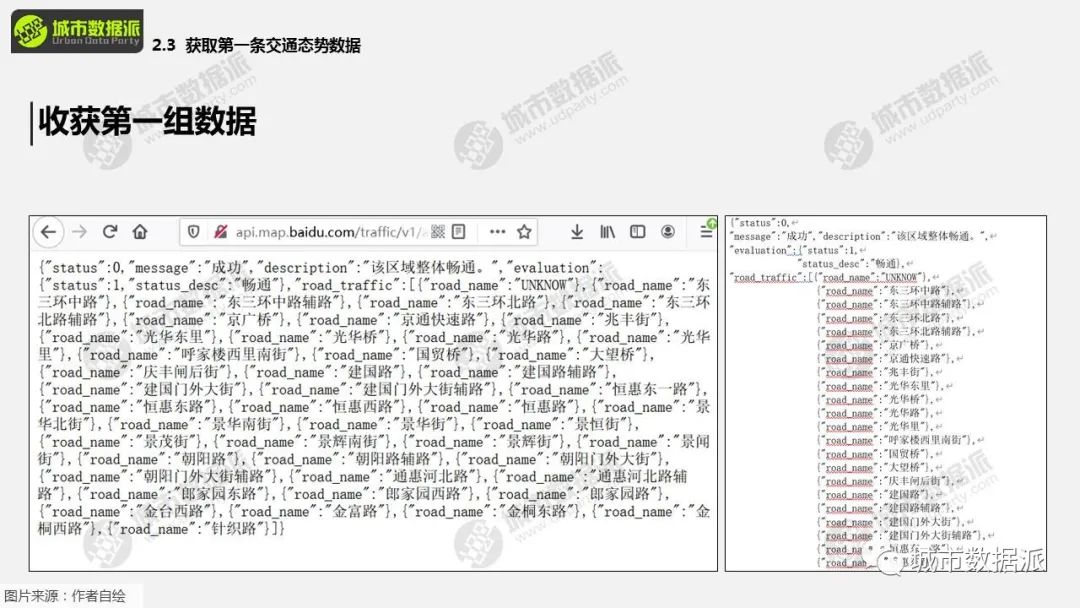
Task: Bookmark this page with the star icon
Action: pos(524,232)
